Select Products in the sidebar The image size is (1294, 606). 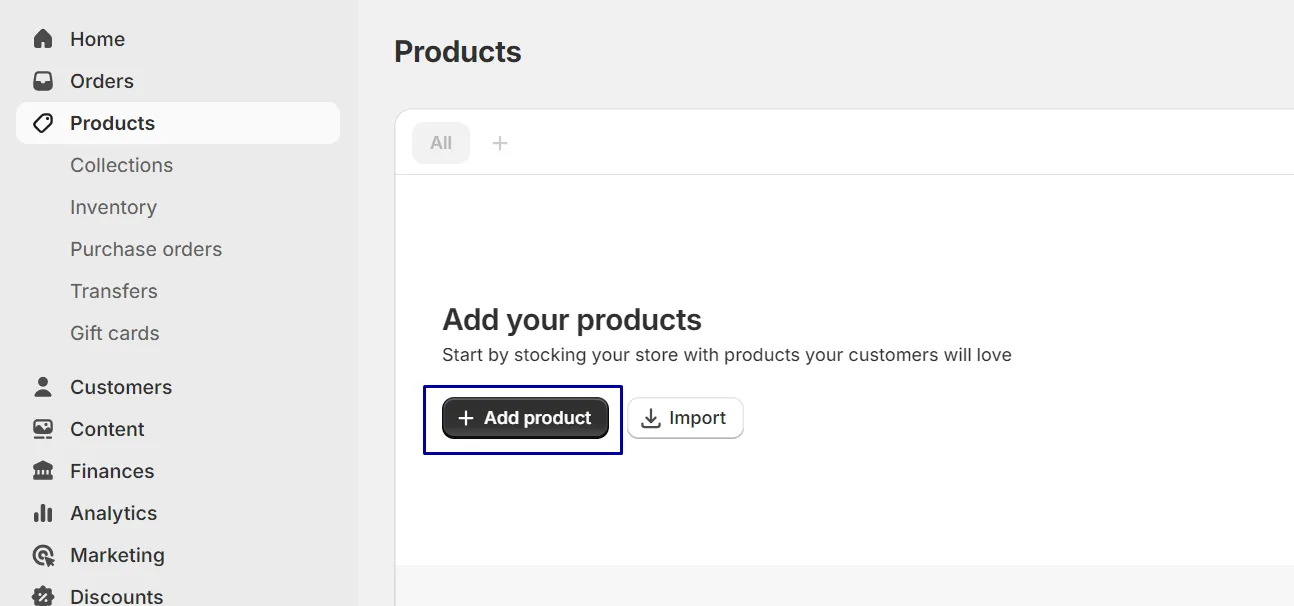pyautogui.click(x=178, y=123)
